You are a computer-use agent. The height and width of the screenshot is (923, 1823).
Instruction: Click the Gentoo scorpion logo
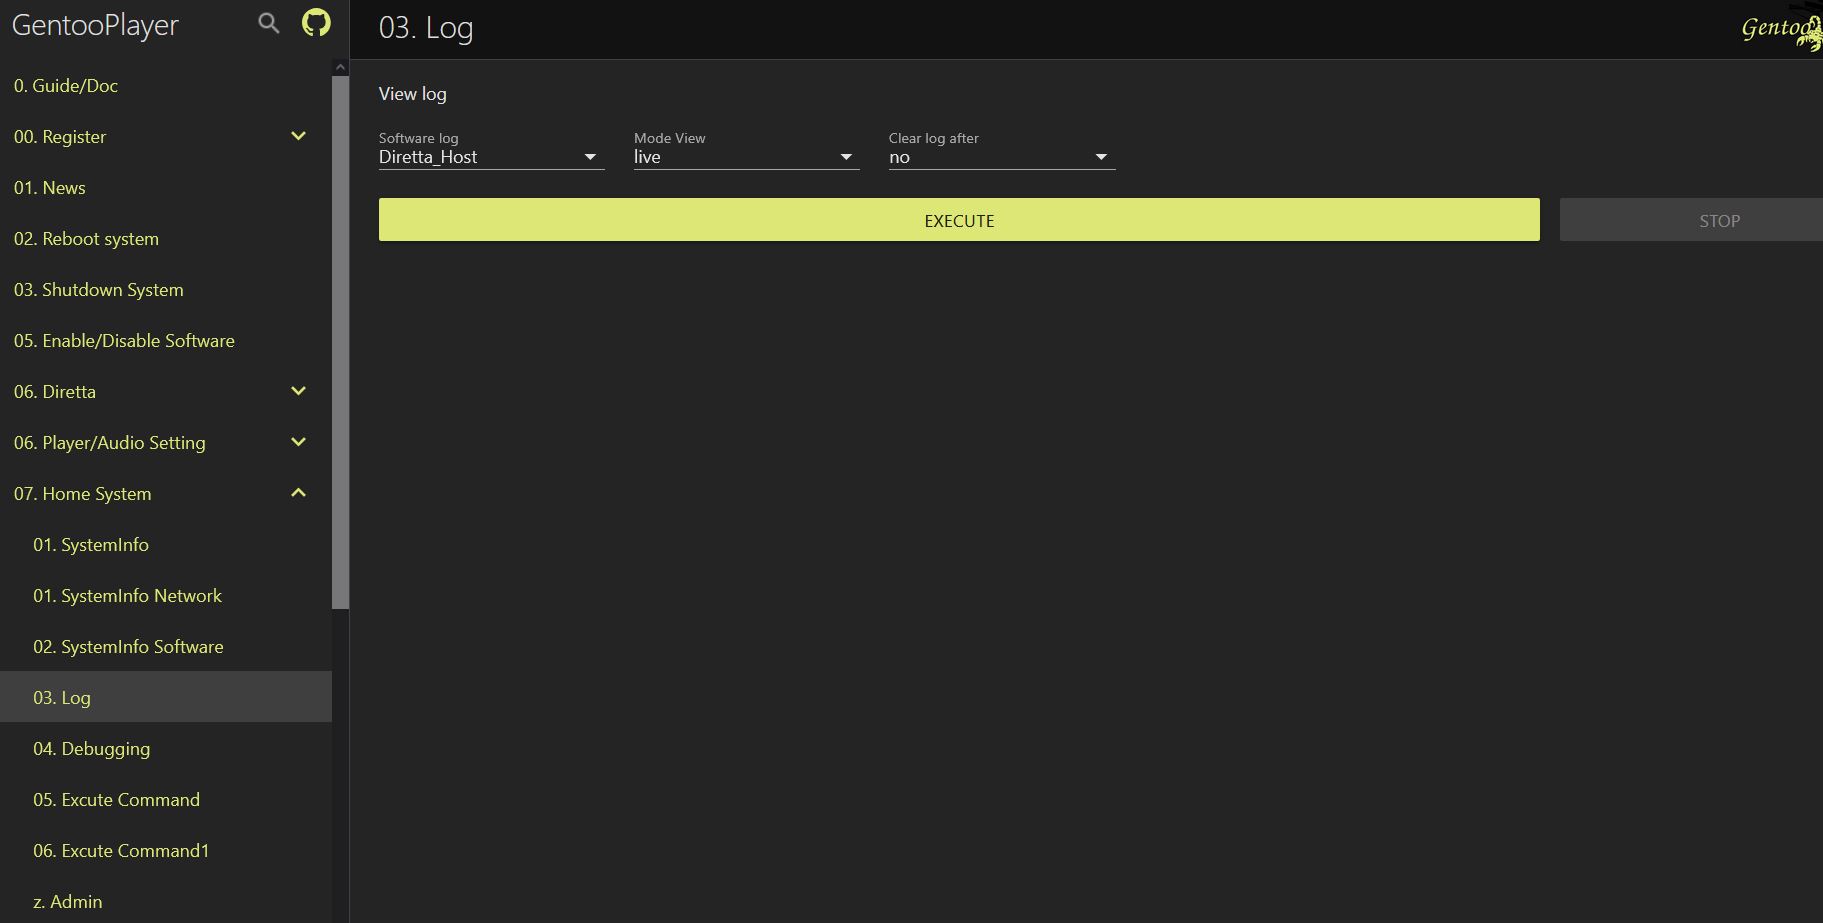pos(1783,27)
